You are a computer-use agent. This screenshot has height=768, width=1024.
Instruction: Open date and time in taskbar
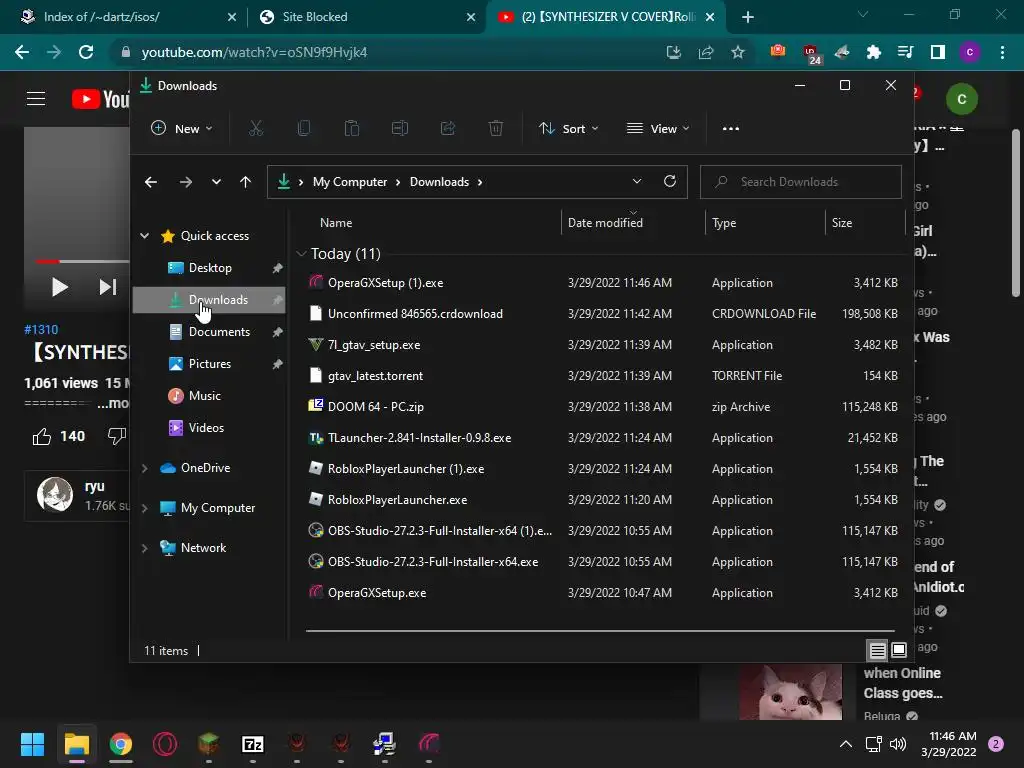pyautogui.click(x=948, y=744)
